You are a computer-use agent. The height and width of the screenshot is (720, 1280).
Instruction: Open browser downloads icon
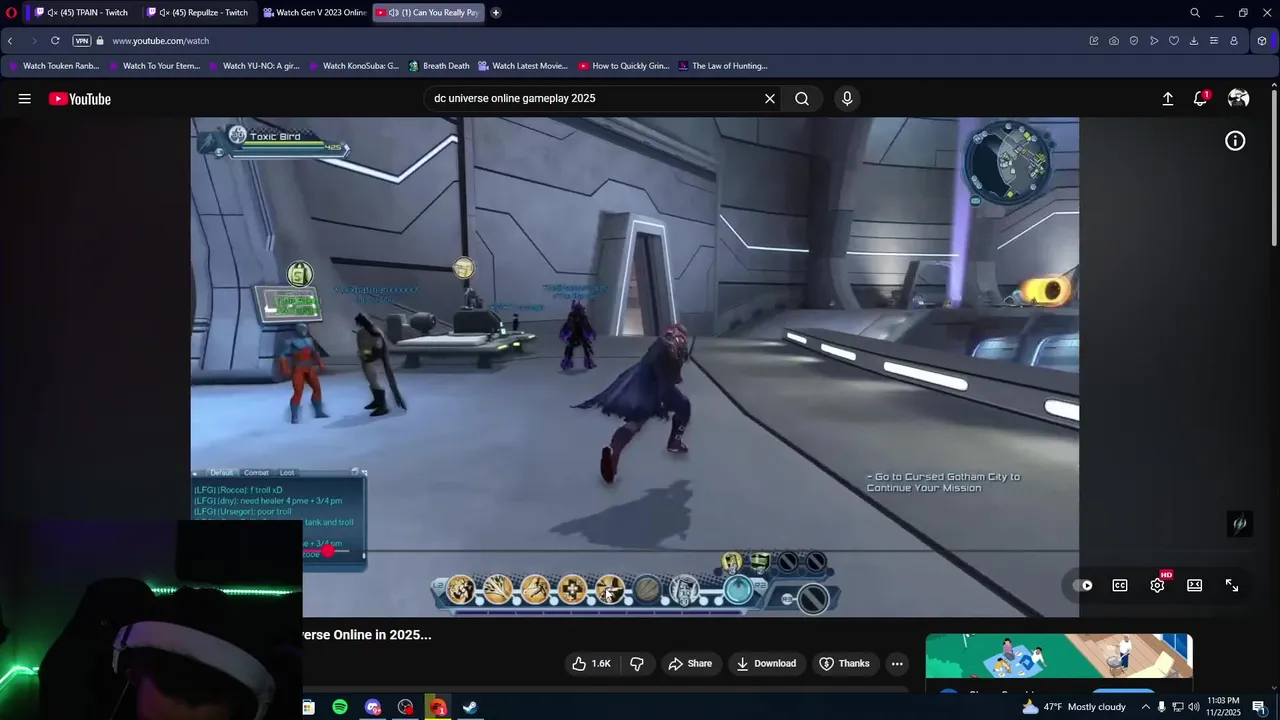pyautogui.click(x=1194, y=41)
